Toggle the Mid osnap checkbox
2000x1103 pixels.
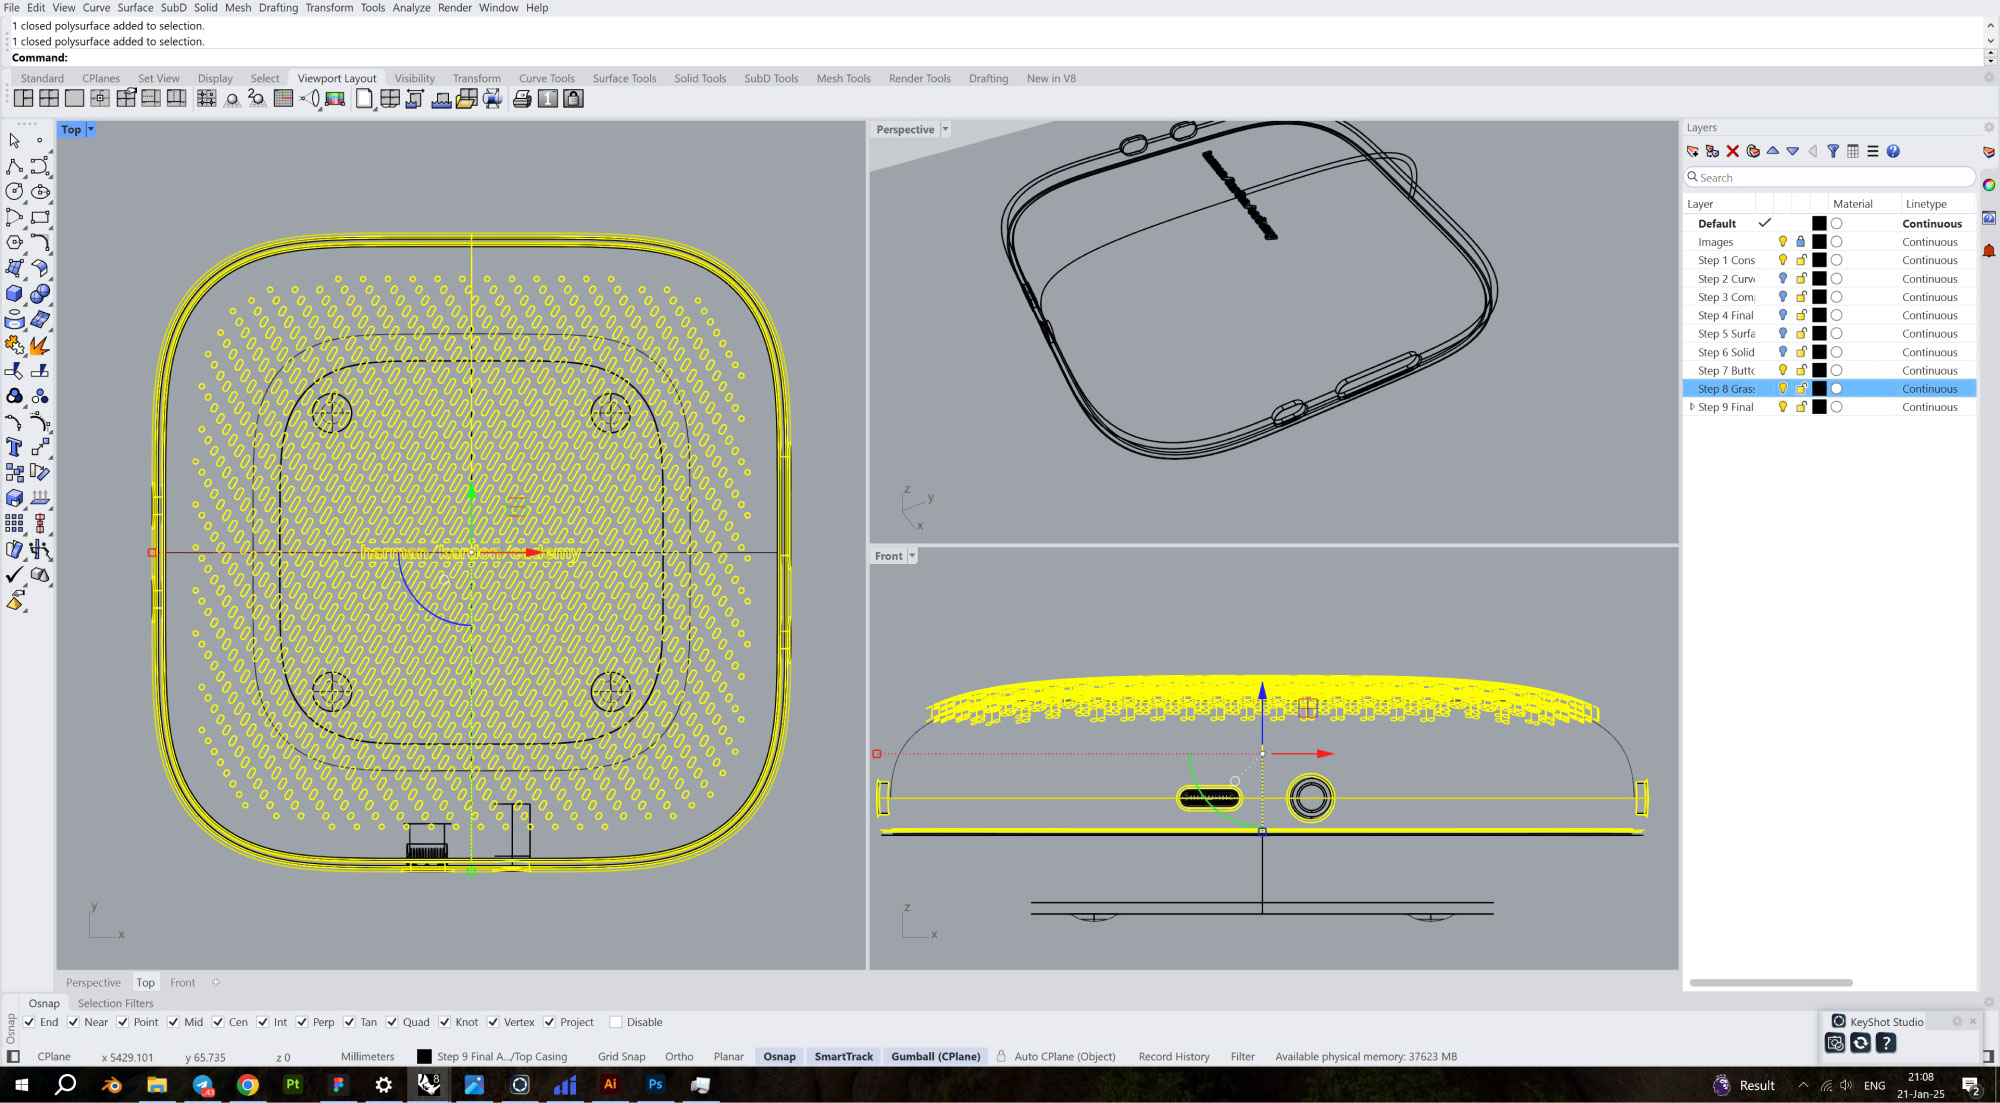173,1022
